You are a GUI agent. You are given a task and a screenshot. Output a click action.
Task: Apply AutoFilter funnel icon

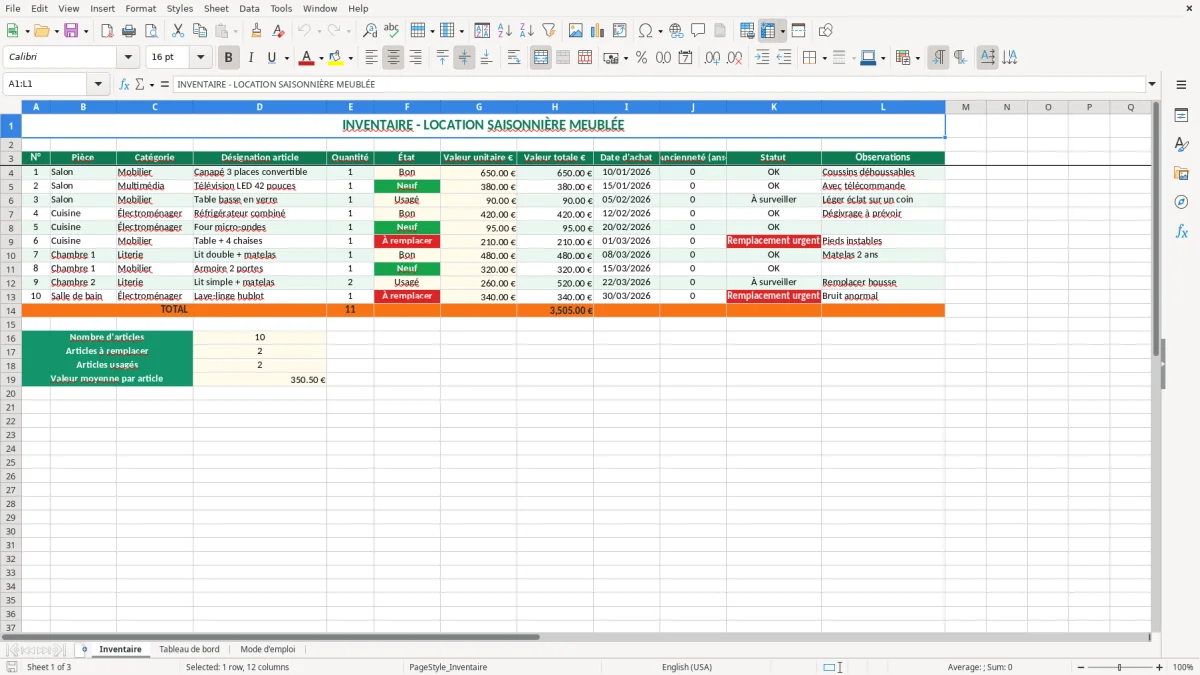tap(548, 31)
